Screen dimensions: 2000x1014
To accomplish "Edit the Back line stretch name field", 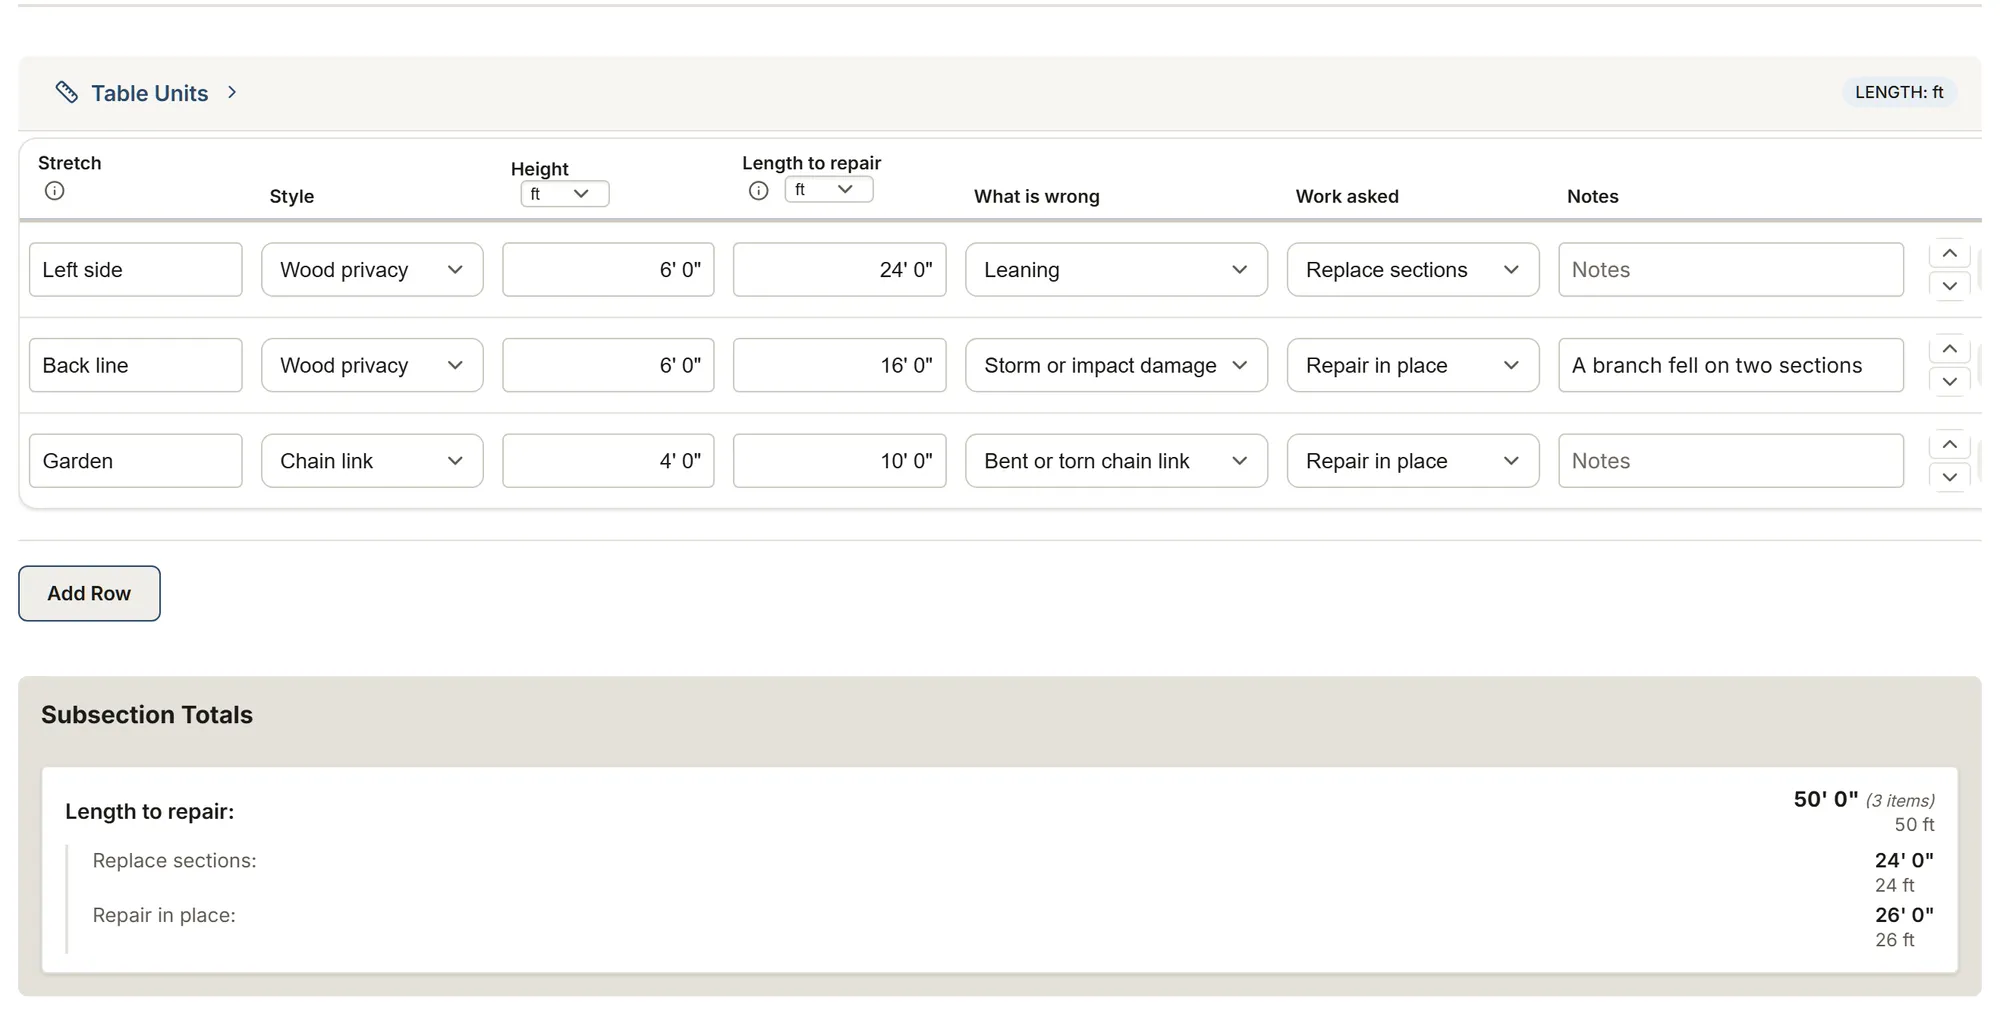I will [136, 365].
